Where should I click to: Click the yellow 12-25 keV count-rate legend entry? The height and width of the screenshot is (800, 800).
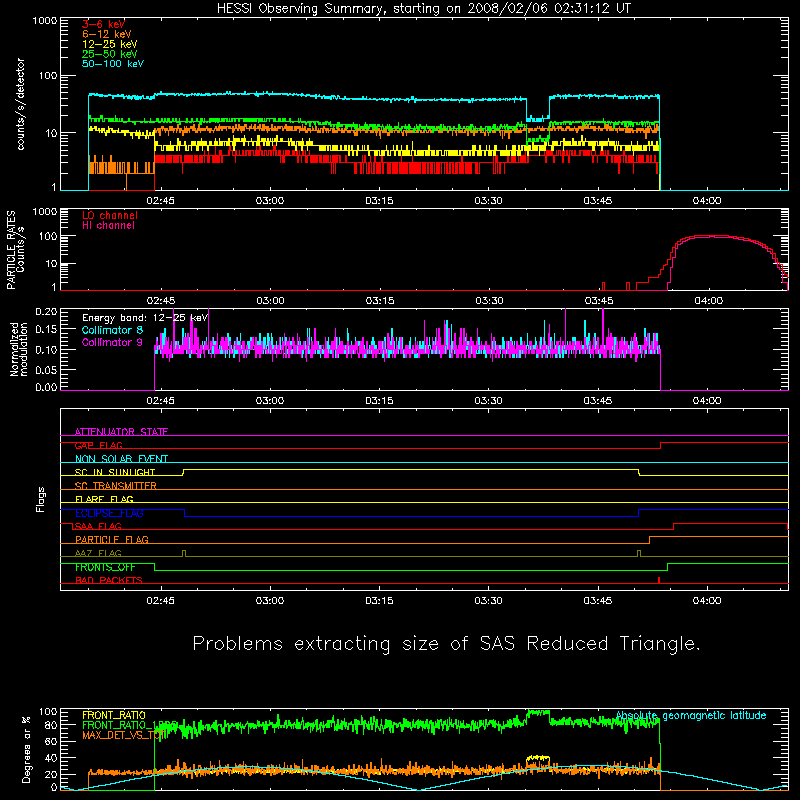(x=109, y=44)
